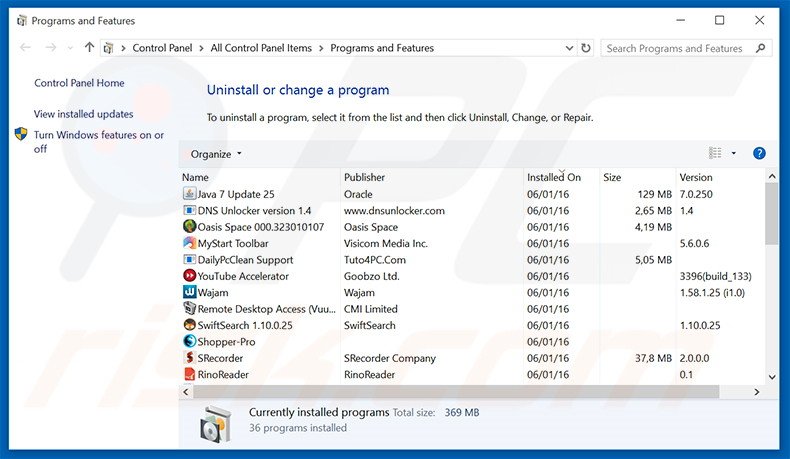Viewport: 790px width, 459px height.
Task: Expand the address bar history dropdown
Action: (x=569, y=48)
